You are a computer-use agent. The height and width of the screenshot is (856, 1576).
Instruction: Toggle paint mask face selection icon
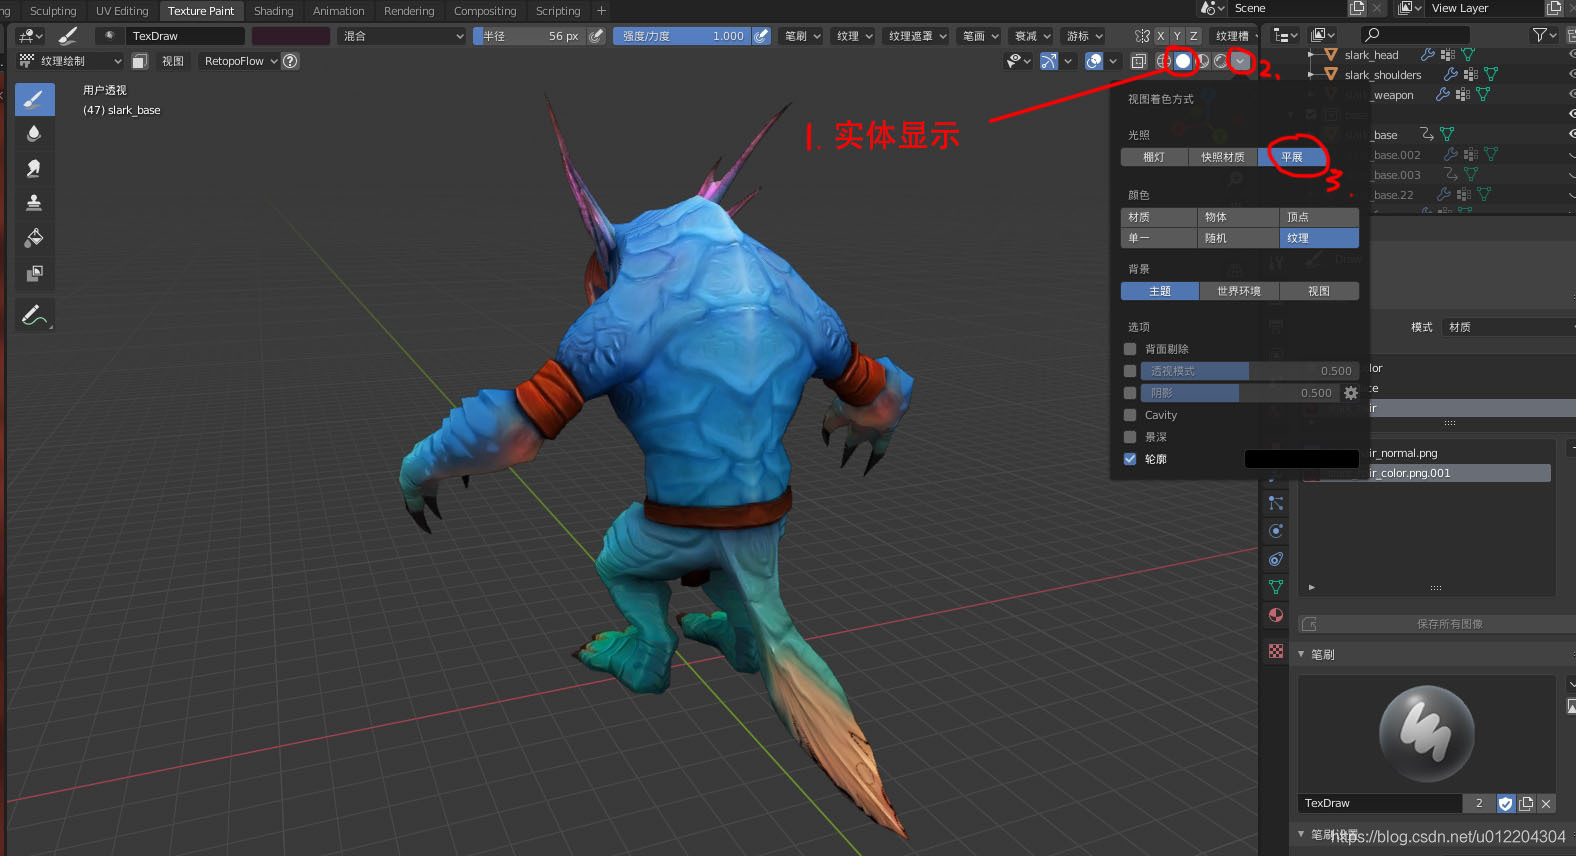(140, 61)
